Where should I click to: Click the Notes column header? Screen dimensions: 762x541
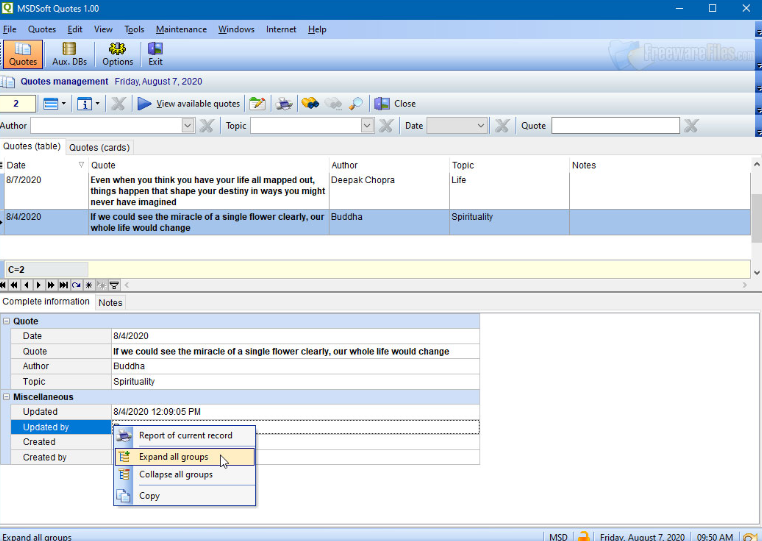[660, 165]
